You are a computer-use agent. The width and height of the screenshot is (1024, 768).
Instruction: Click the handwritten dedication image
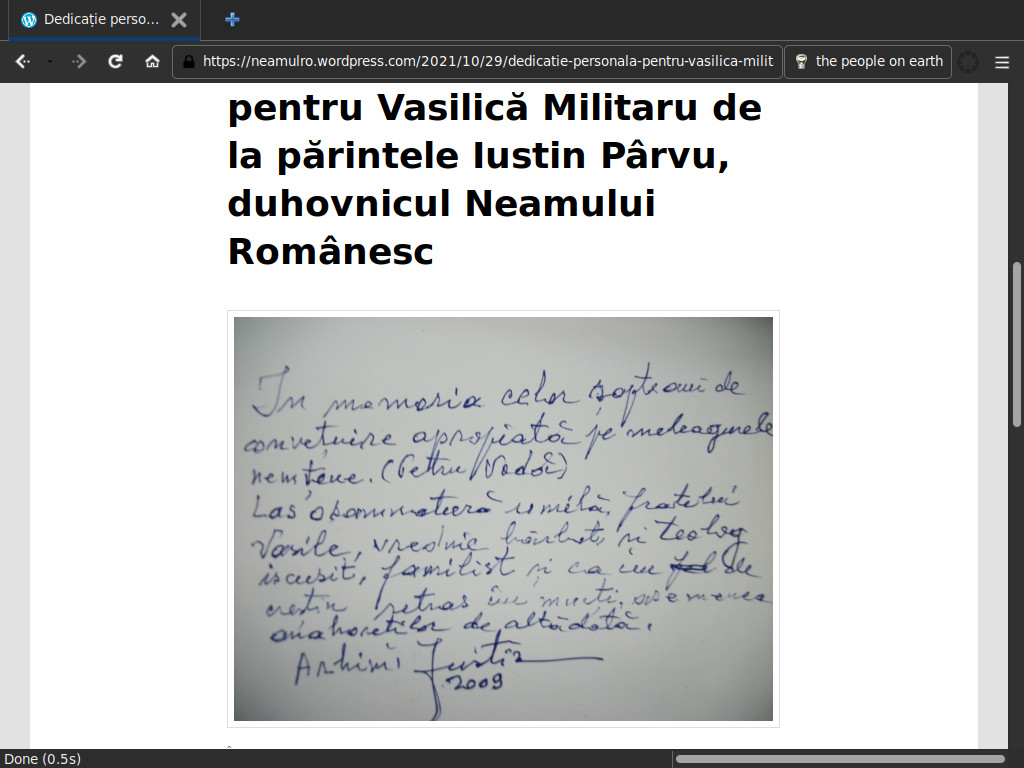pos(503,518)
